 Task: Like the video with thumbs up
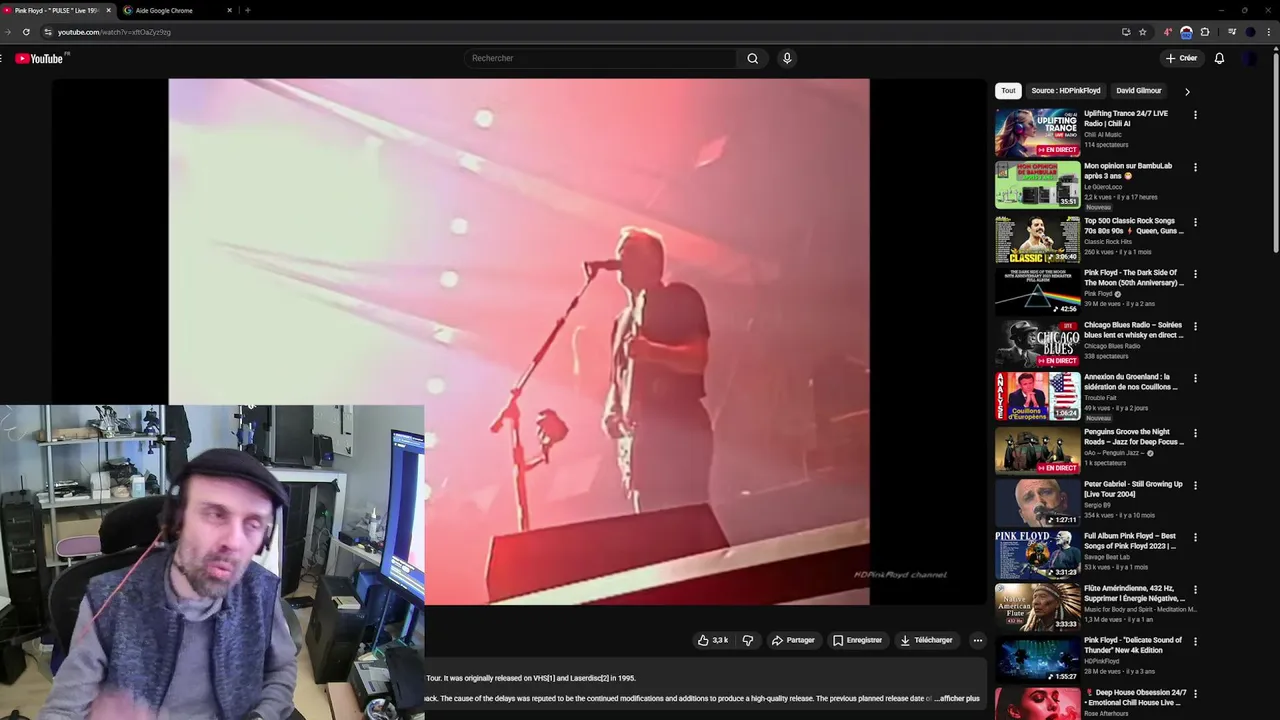click(x=713, y=640)
